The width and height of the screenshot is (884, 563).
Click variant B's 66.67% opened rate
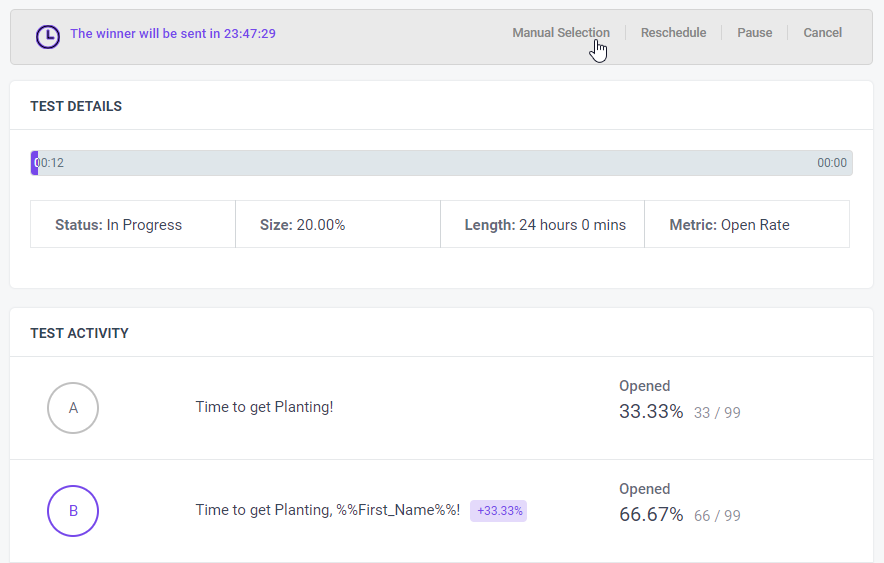click(651, 515)
